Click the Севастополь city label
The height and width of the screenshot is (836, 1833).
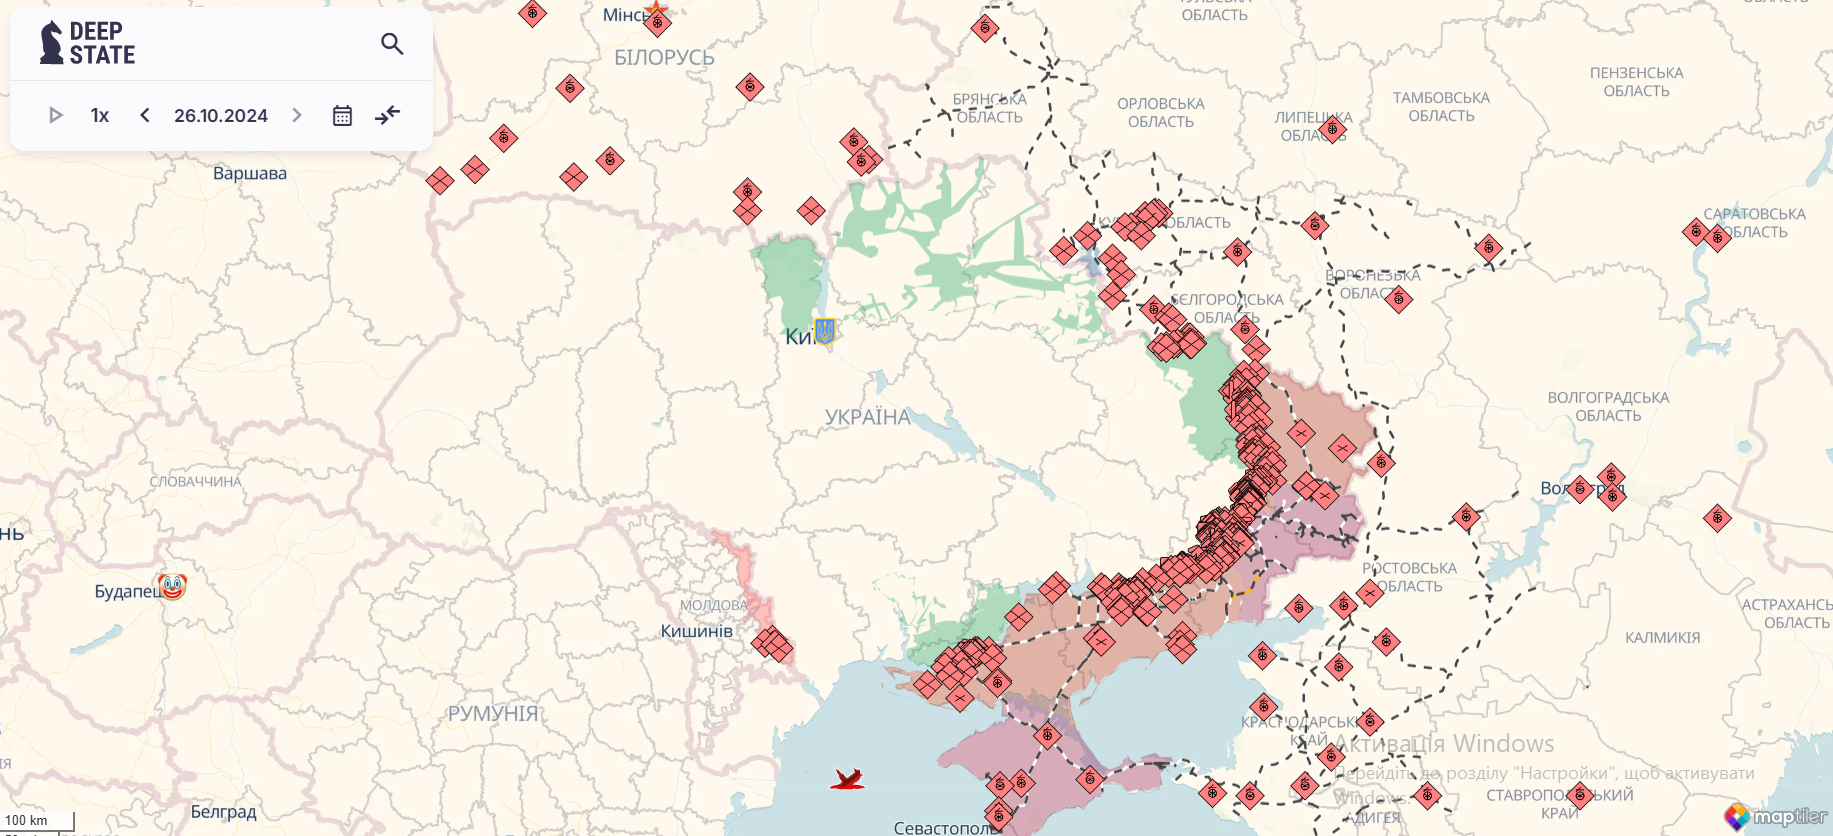(946, 828)
